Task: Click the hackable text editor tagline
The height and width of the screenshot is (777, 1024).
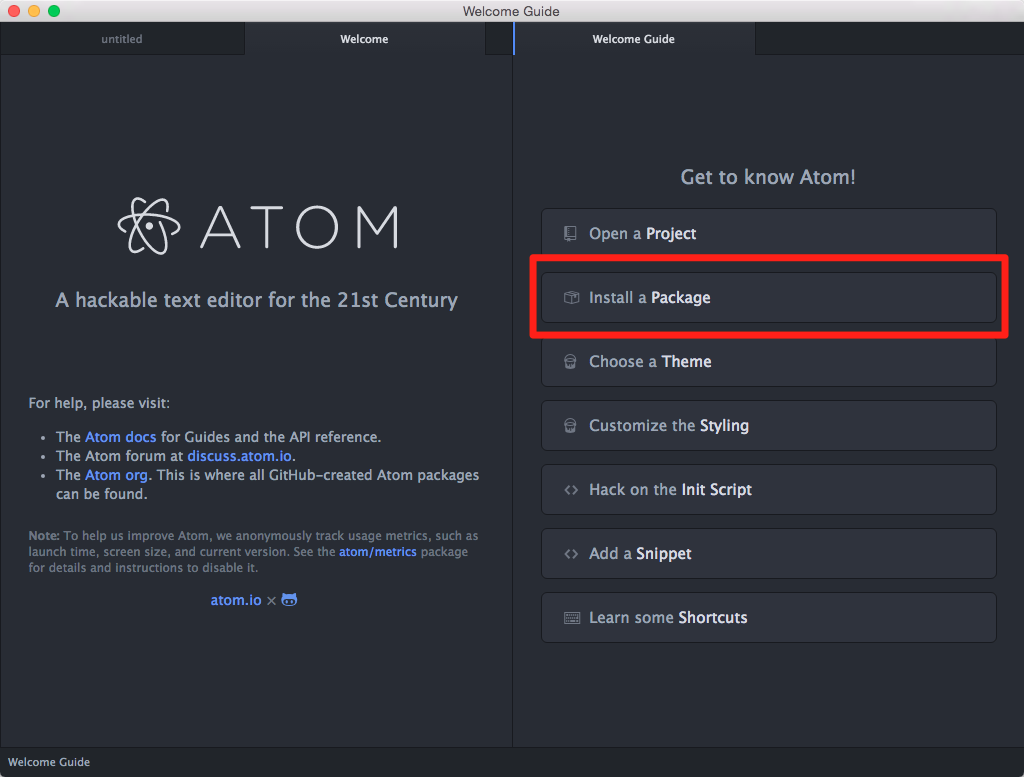Action: pos(257,300)
